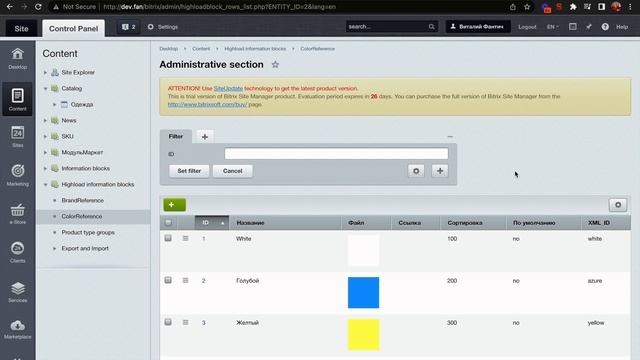Open the Marketplace sidebar section
This screenshot has width=640, height=360.
(18, 329)
